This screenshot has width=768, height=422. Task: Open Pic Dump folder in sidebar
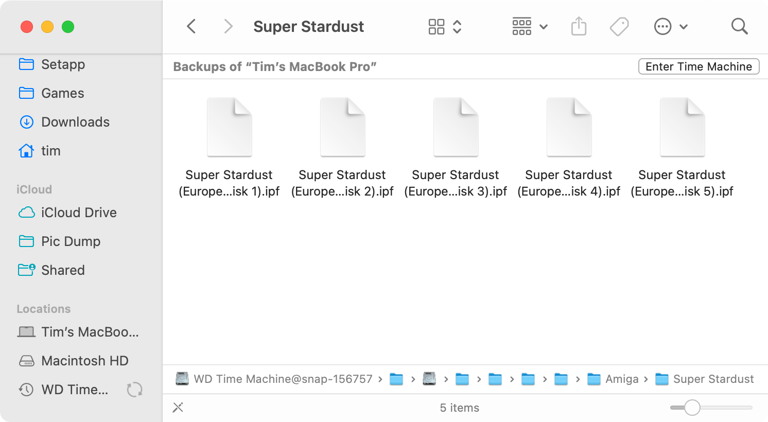point(59,241)
